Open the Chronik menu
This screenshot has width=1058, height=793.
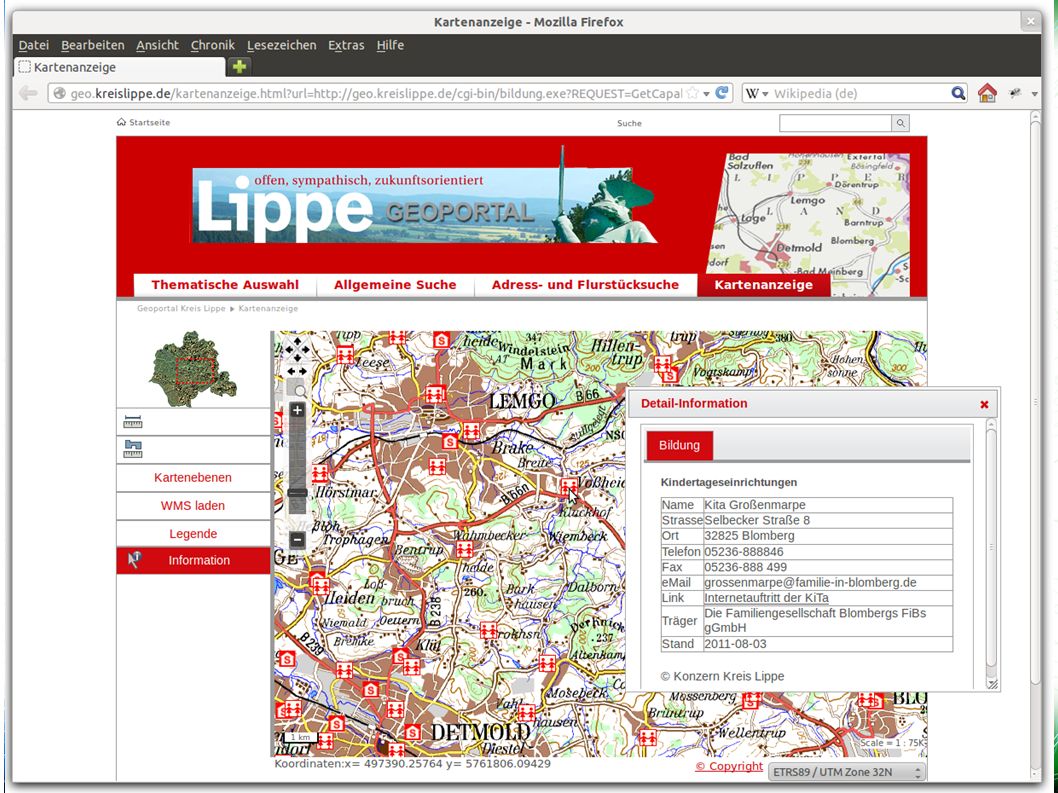point(213,45)
